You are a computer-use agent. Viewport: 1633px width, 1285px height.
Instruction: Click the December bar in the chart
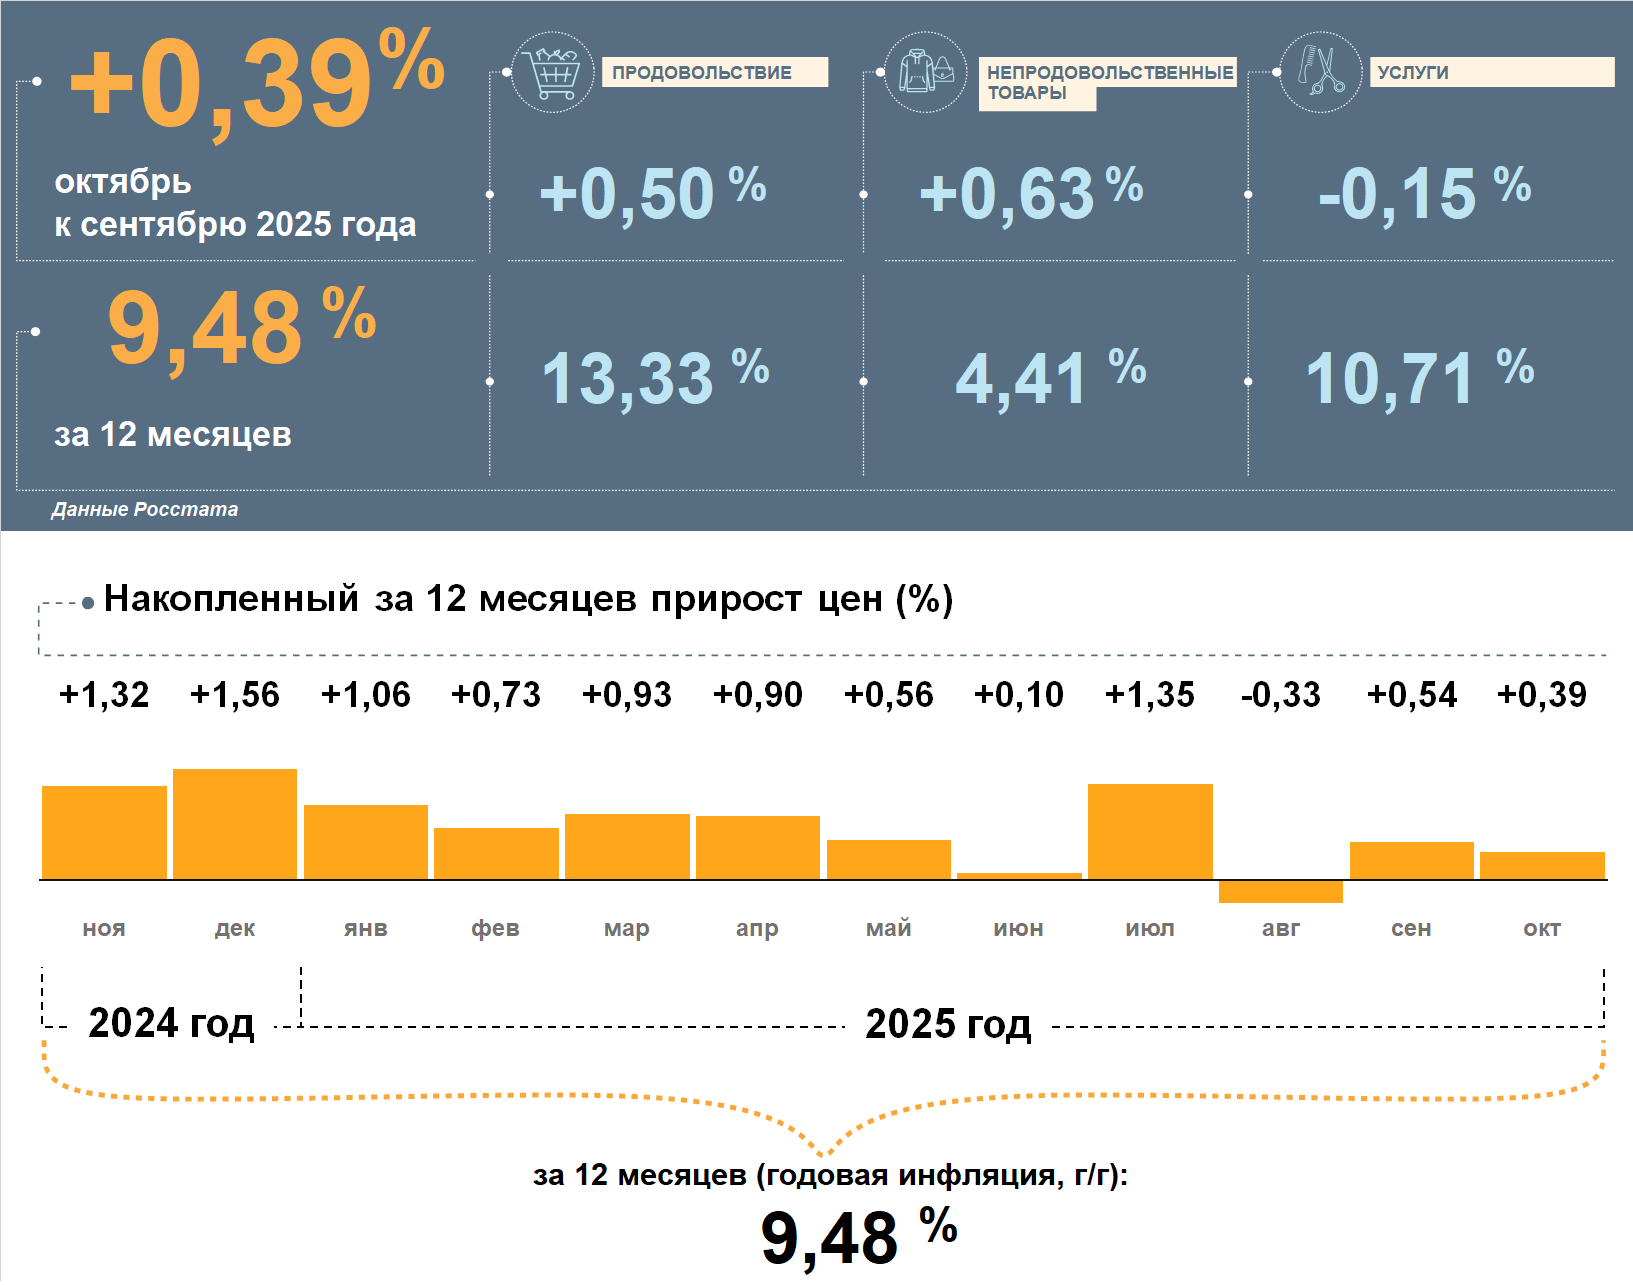point(235,824)
